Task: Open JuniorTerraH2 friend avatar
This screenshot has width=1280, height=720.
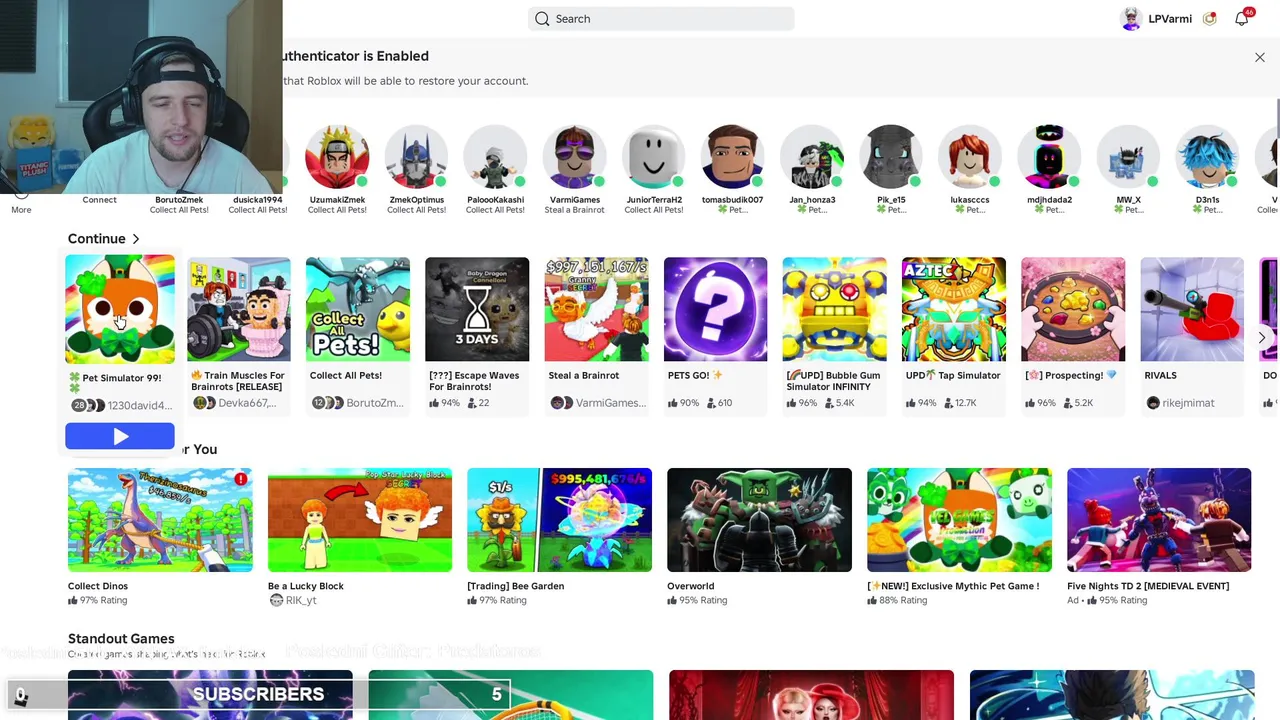Action: pos(653,158)
